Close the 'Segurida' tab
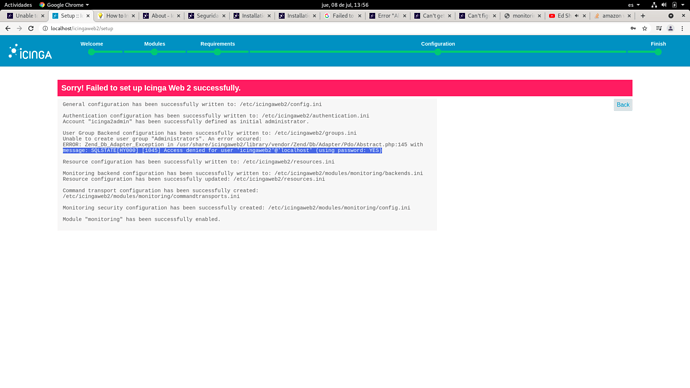Image resolution: width=690 pixels, height=388 pixels. pyautogui.click(x=224, y=15)
